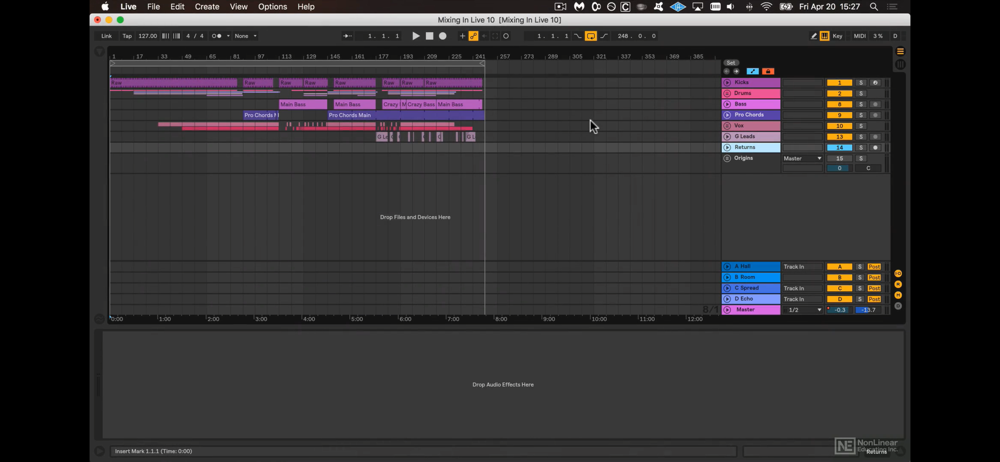Image resolution: width=1000 pixels, height=462 pixels.
Task: Arm the Arrangement Record button
Action: click(443, 36)
